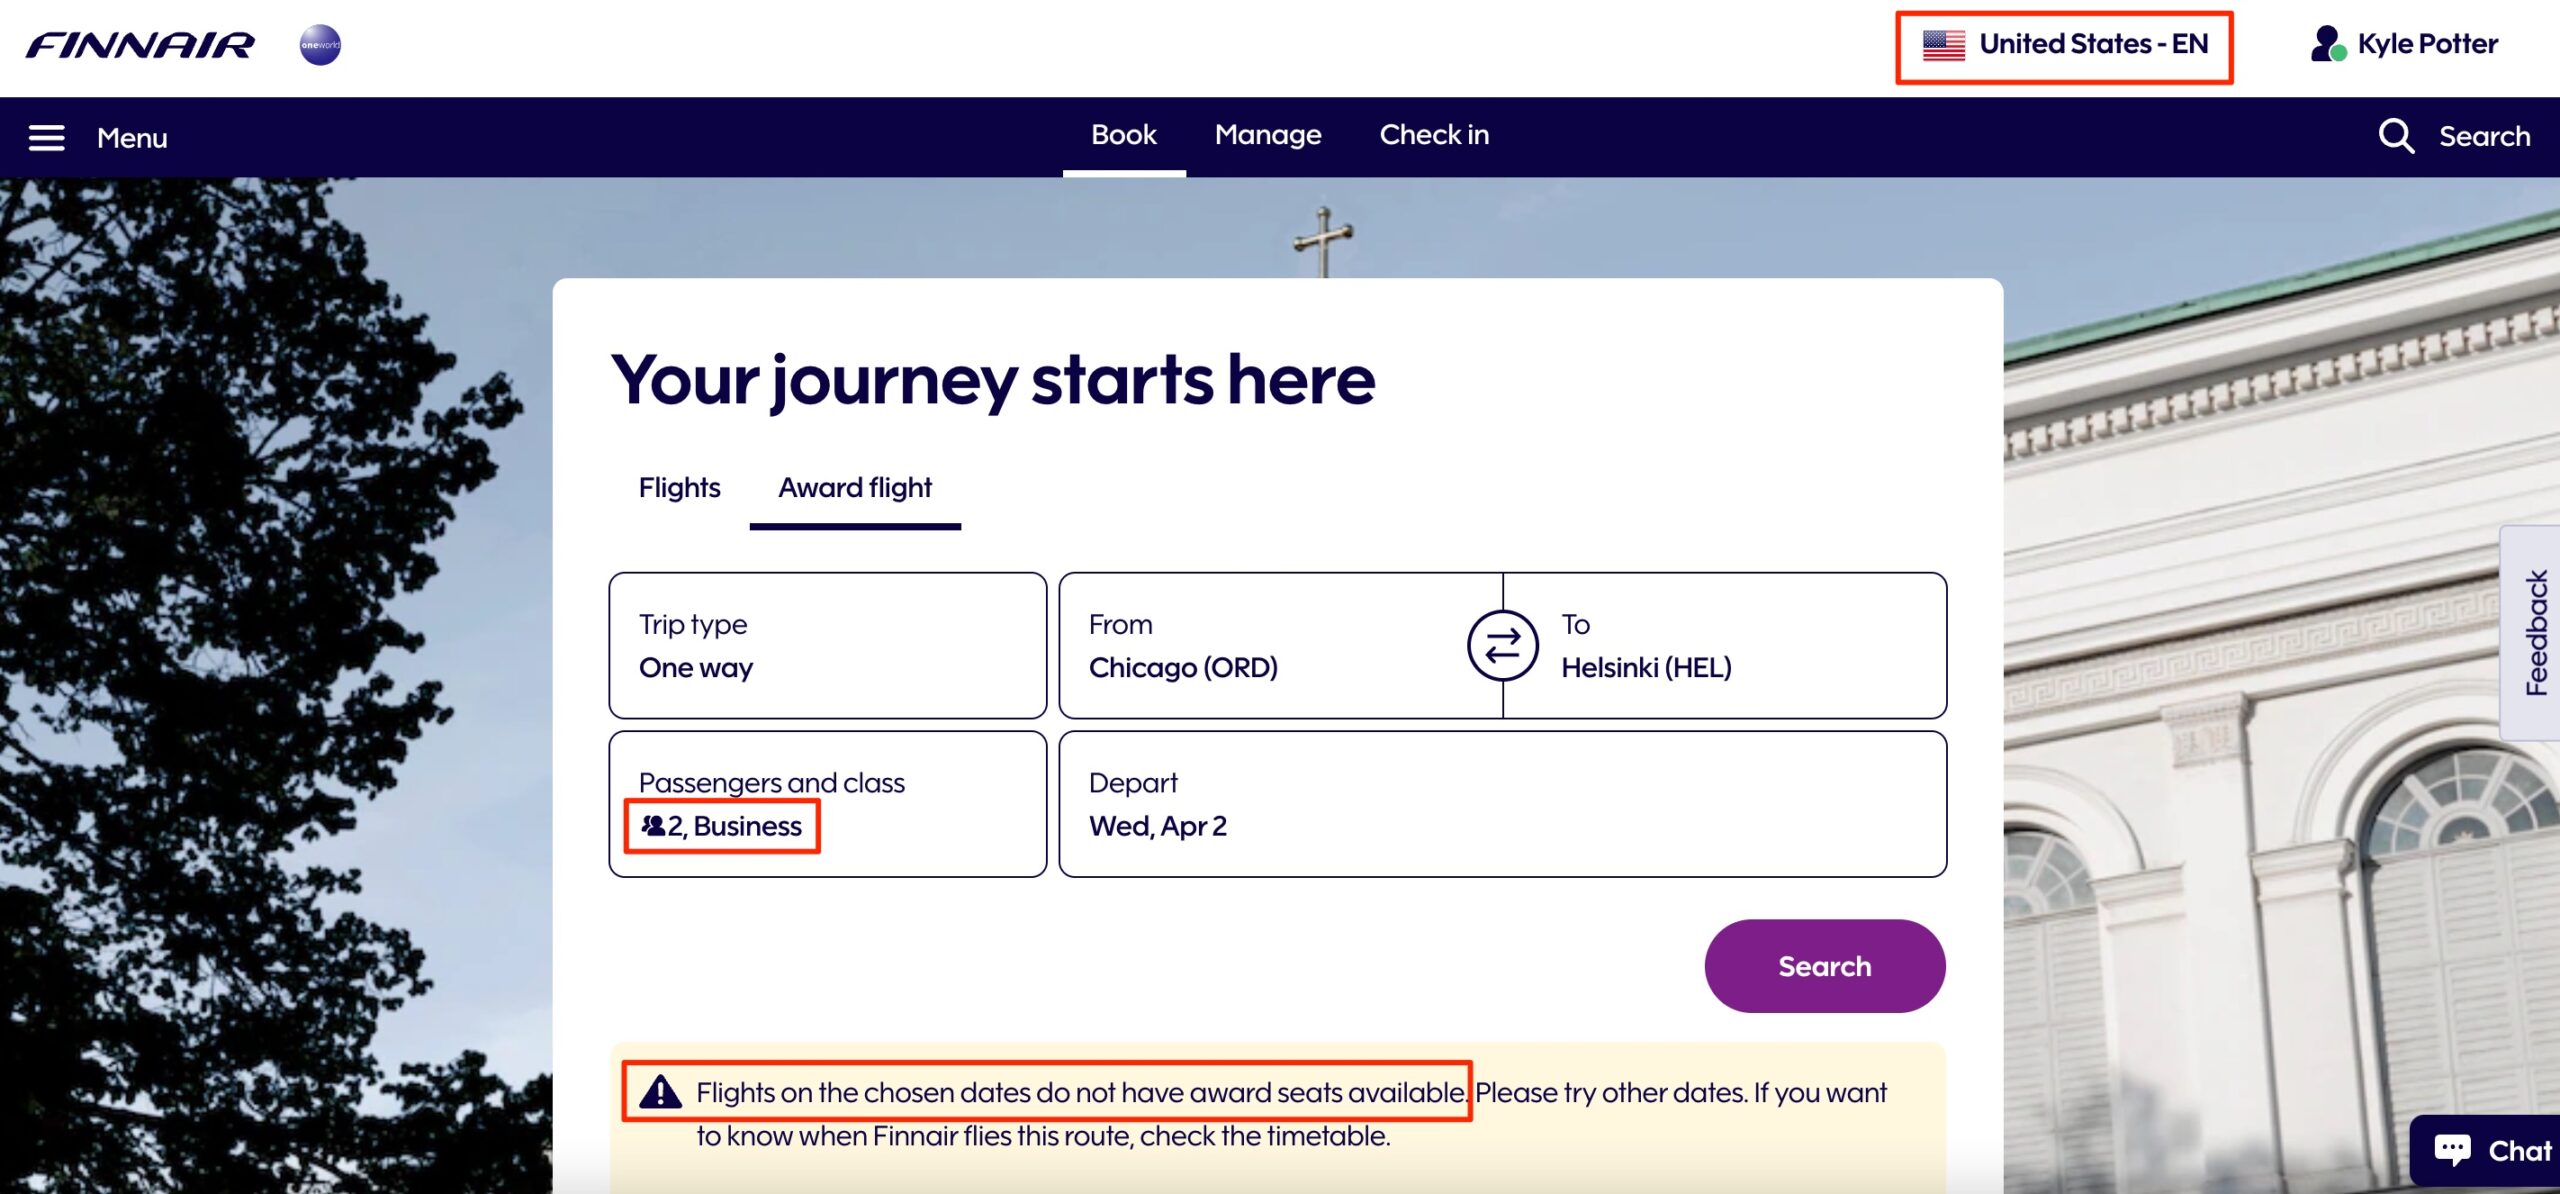Click the oneworld alliance icon
The width and height of the screenshot is (2560, 1194).
(x=320, y=45)
